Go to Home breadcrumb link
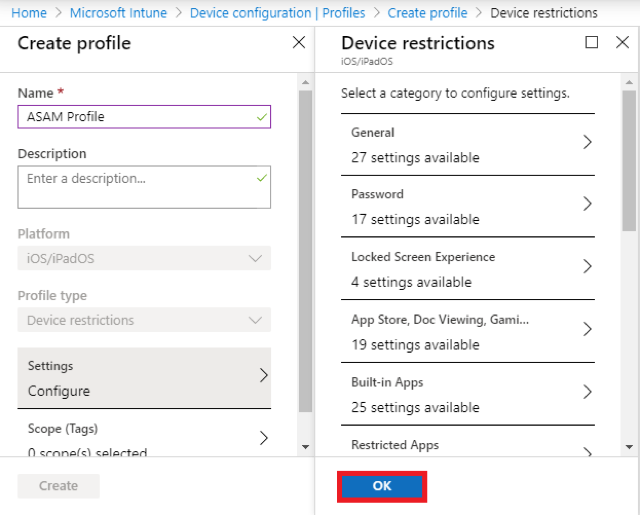 29,13
